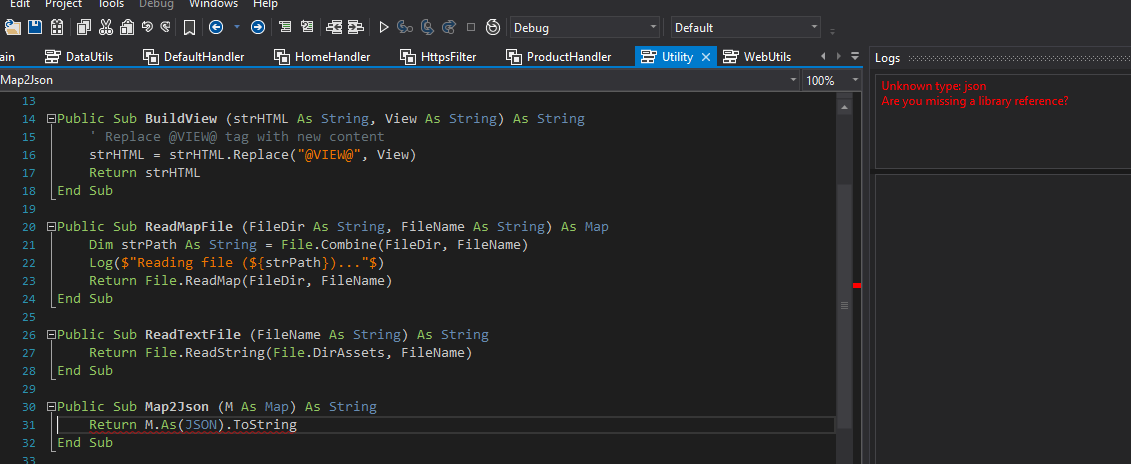1131x464 pixels.
Task: Click the 'Unknown type: json' error message
Action: point(933,87)
